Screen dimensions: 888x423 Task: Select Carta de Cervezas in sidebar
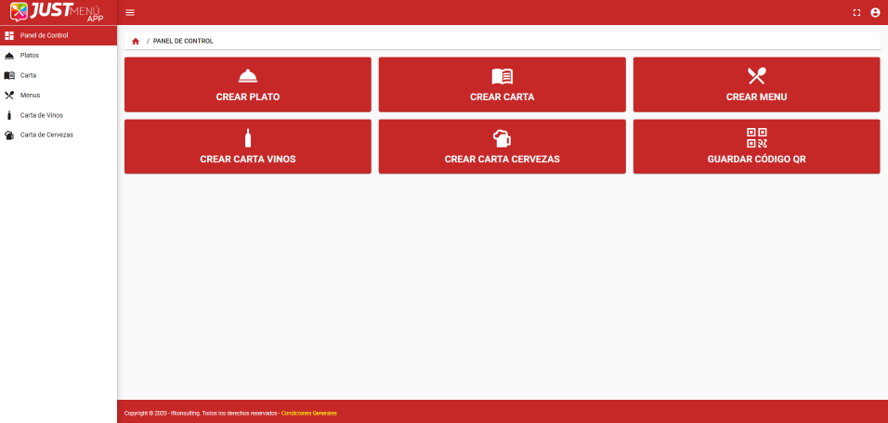[46, 135]
